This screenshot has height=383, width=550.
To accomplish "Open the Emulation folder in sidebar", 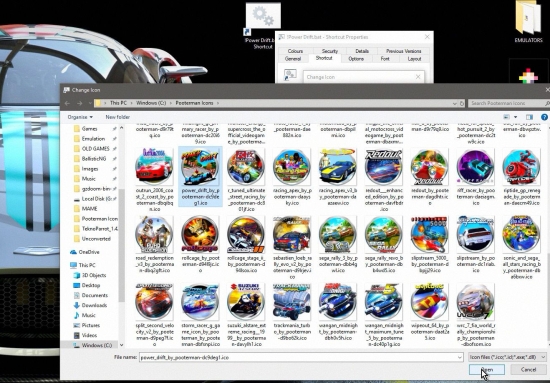I will pos(93,139).
